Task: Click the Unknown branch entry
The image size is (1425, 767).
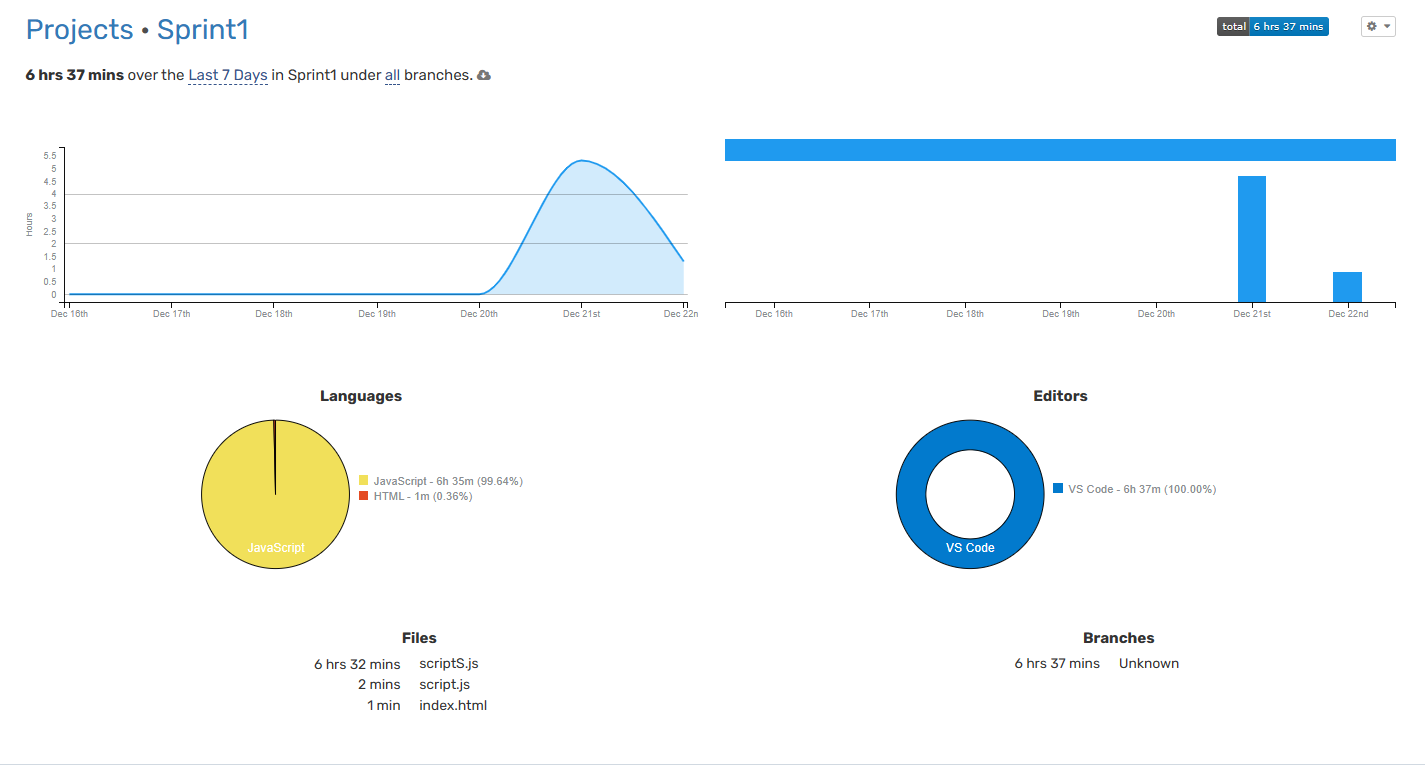Action: click(x=1148, y=663)
